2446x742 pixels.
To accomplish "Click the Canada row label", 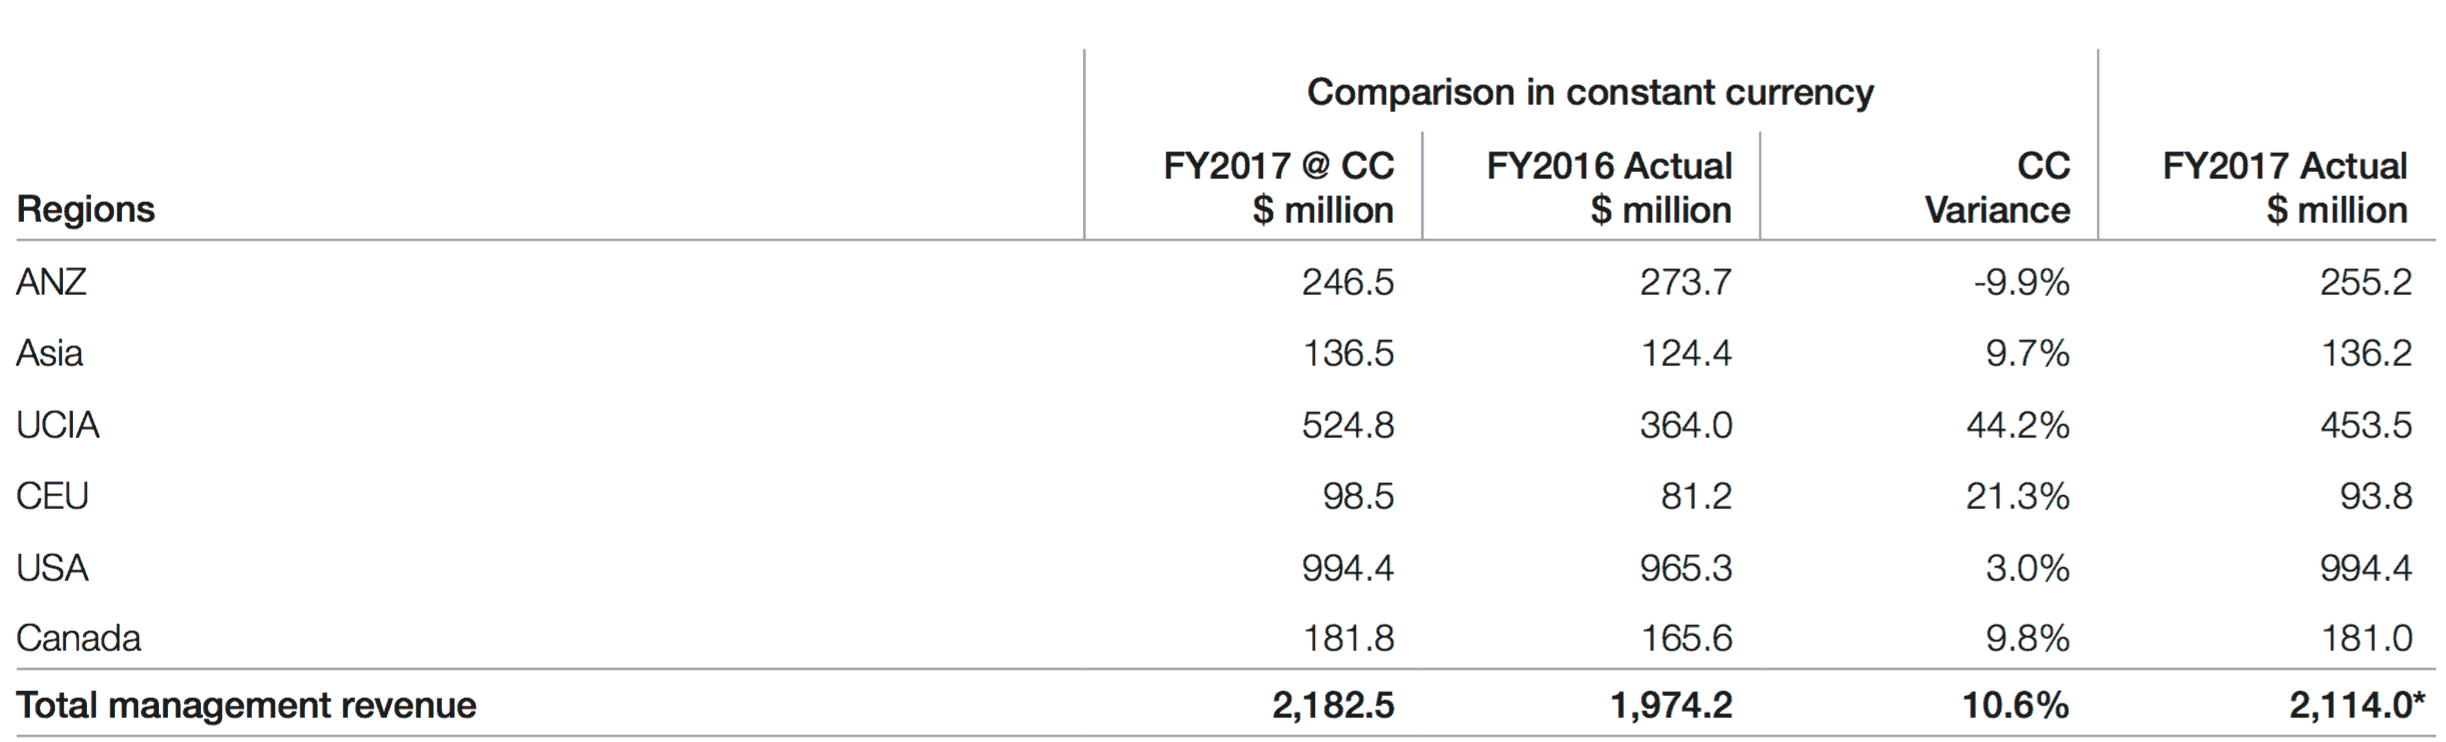I will 78,638.
